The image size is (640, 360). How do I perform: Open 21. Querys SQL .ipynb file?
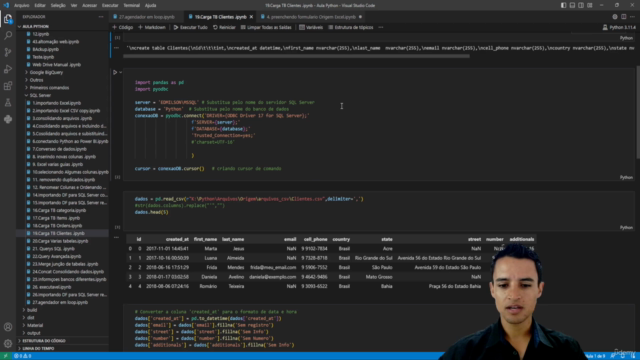pos(53,249)
